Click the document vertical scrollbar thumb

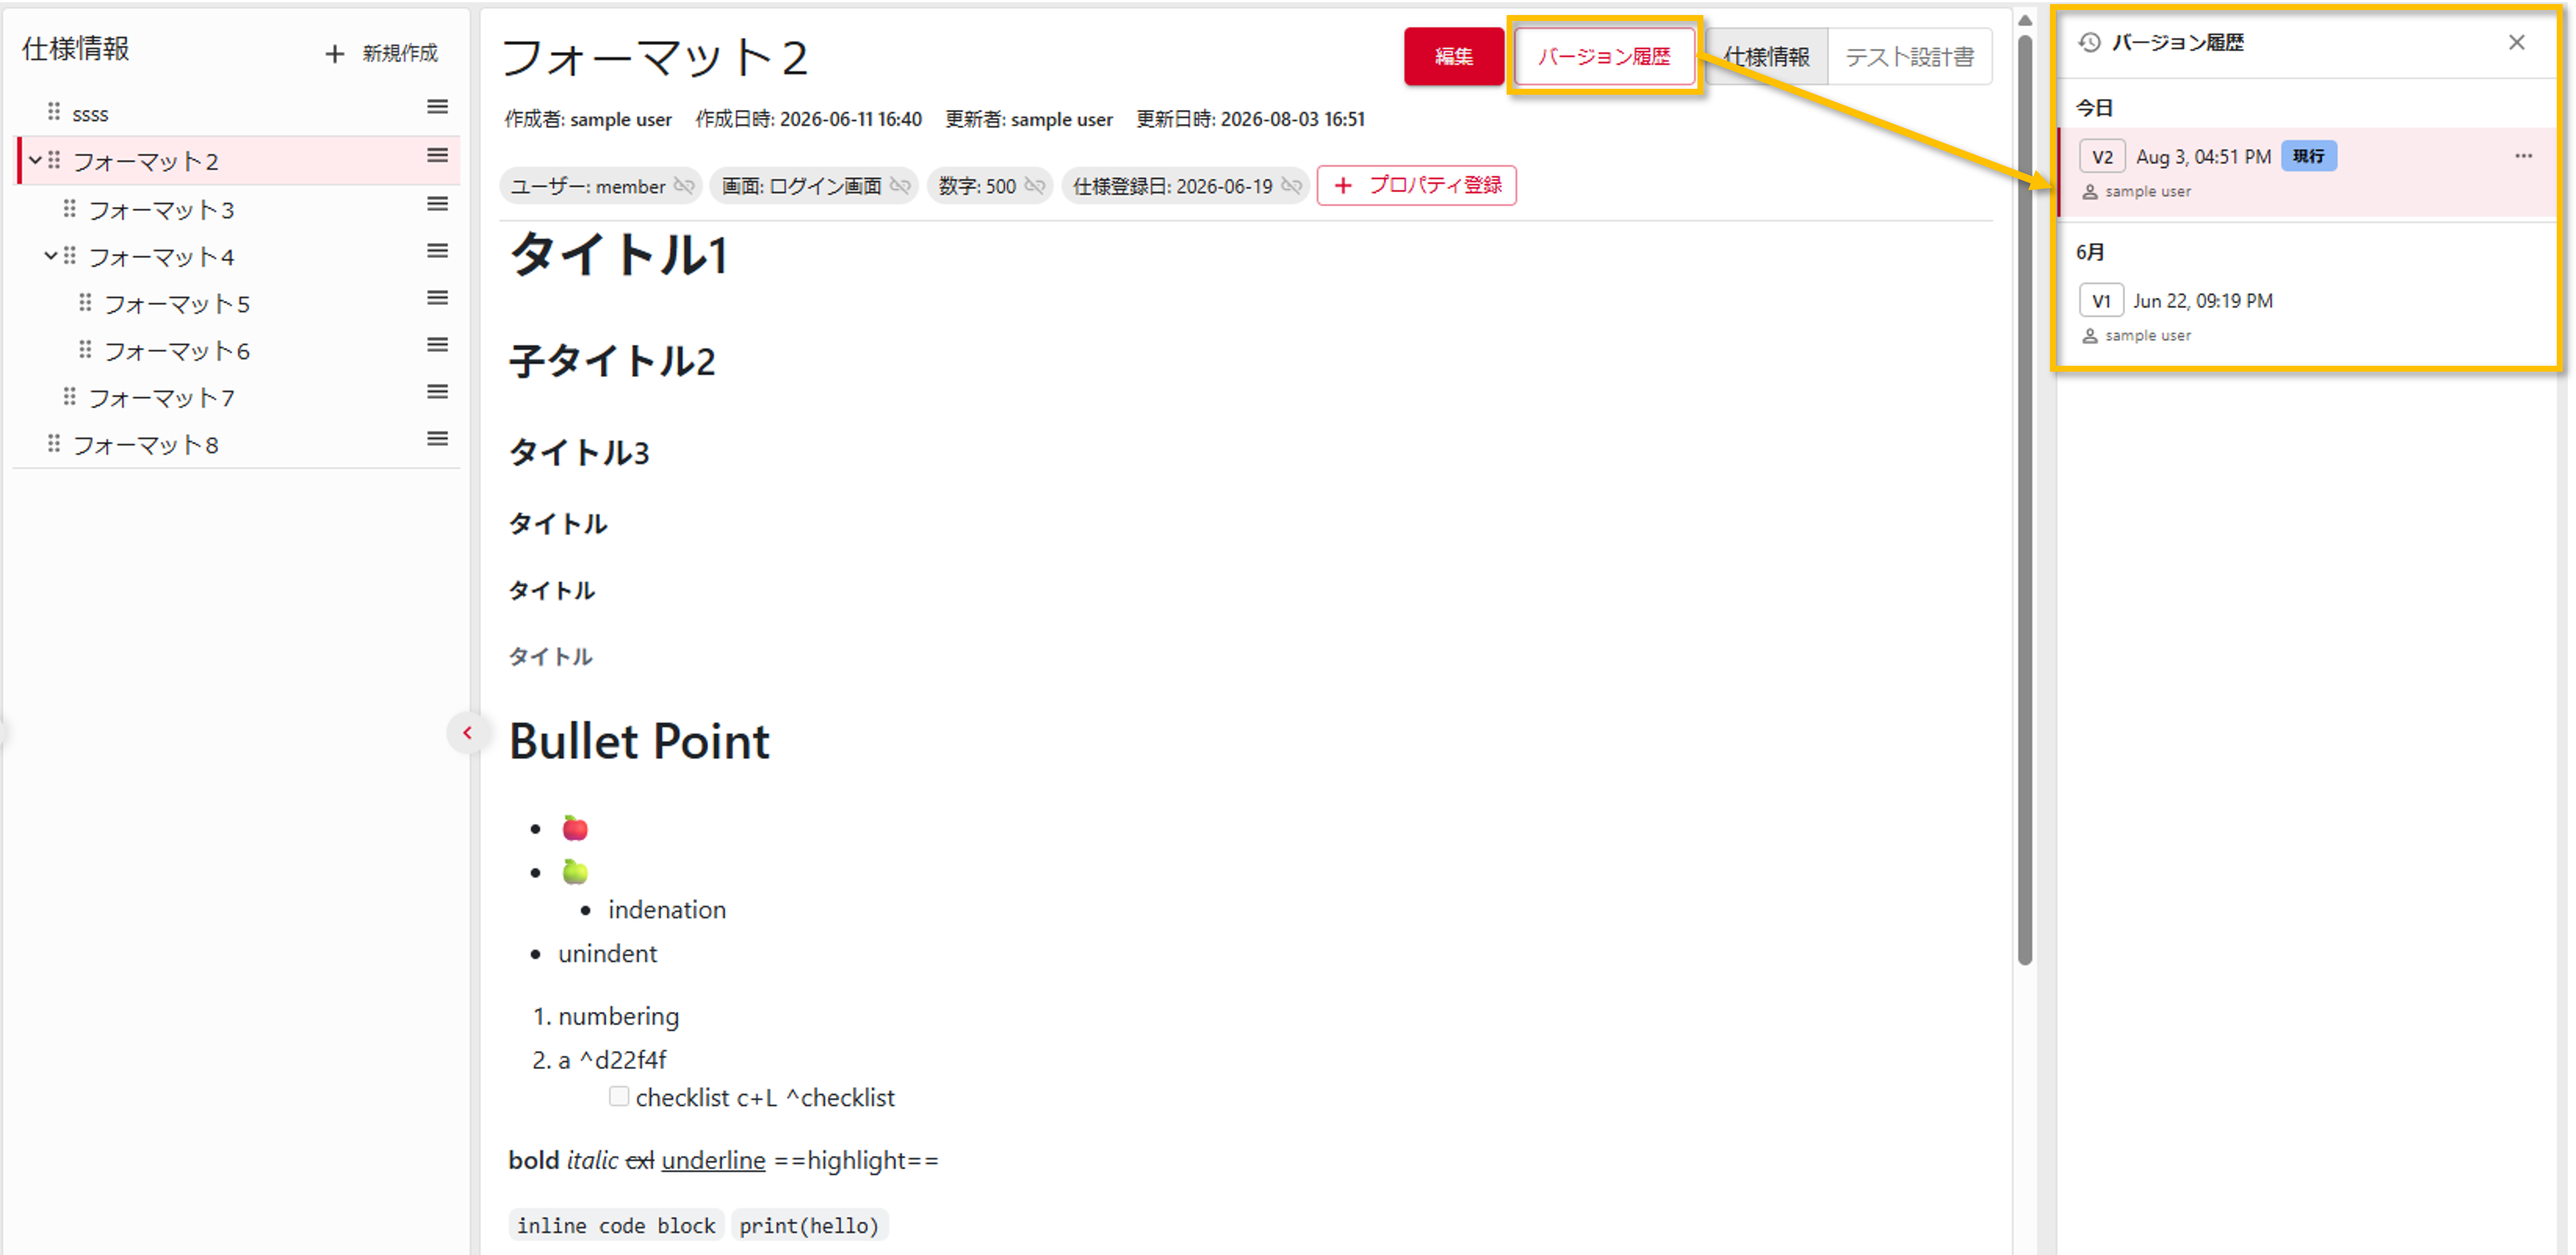pos(2025,500)
